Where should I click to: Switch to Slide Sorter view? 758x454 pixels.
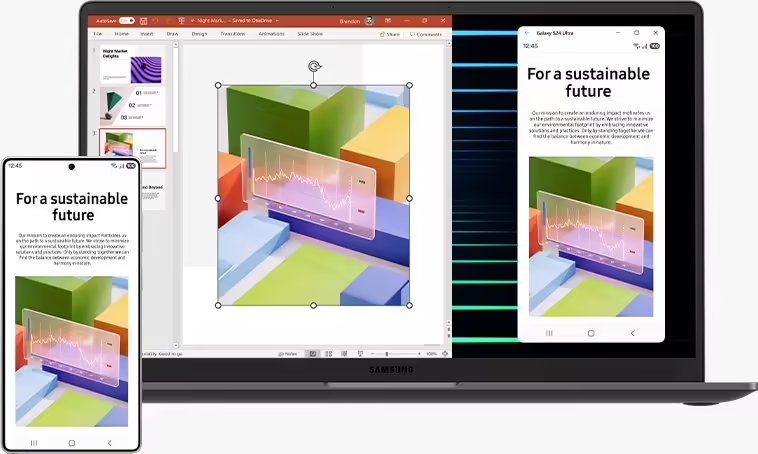[x=329, y=353]
